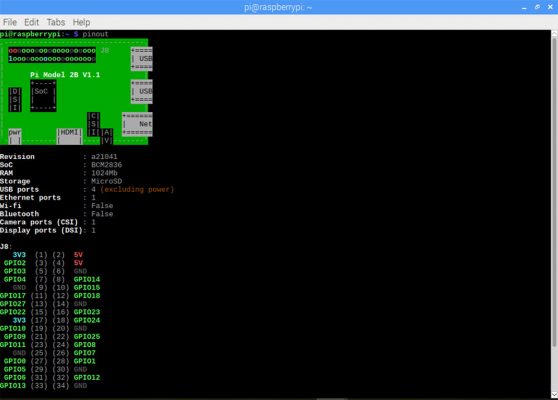Image resolution: width=558 pixels, height=400 pixels.
Task: Click the Net port in board diagram
Action: point(137,124)
